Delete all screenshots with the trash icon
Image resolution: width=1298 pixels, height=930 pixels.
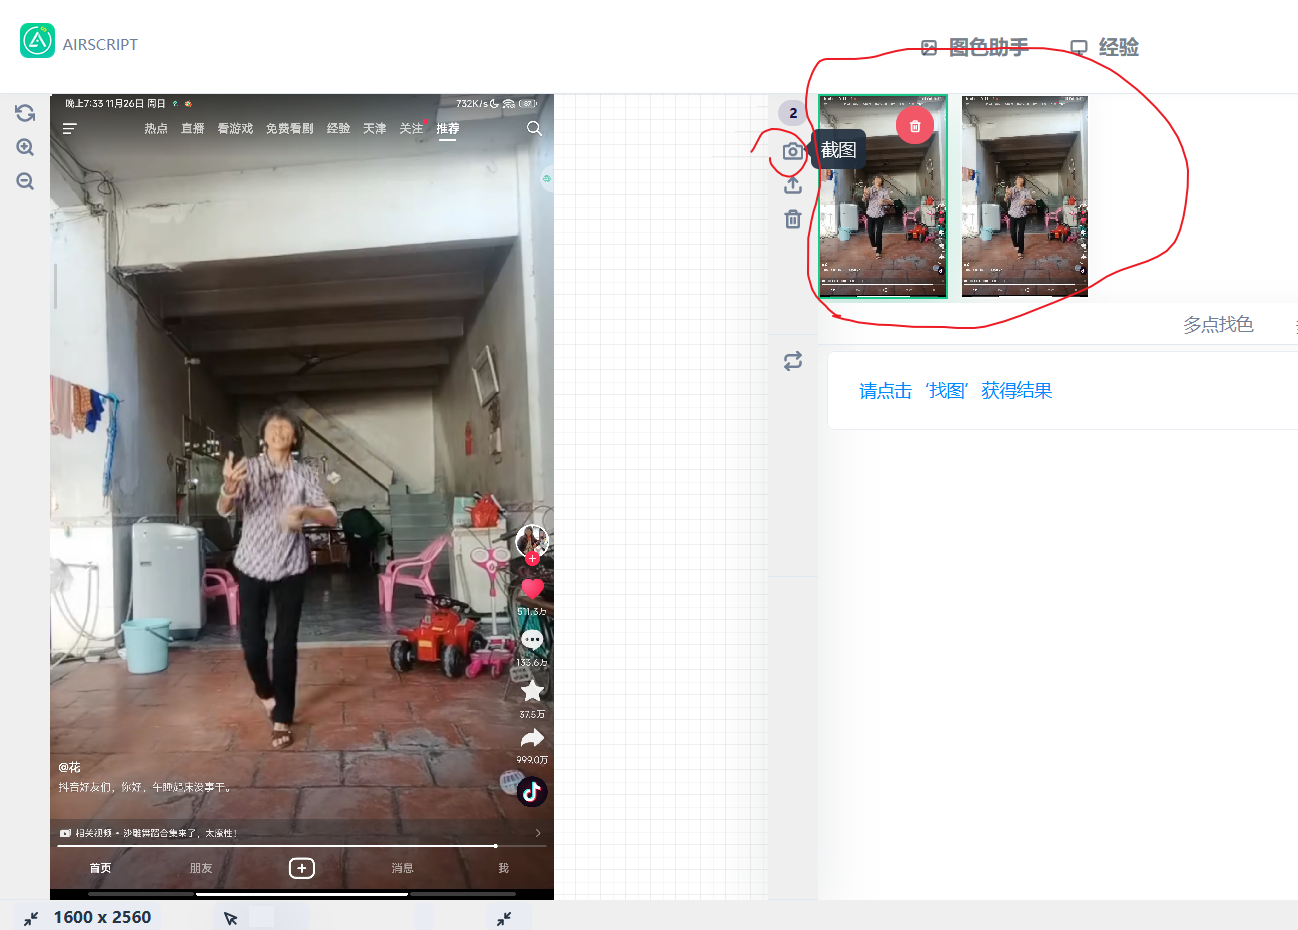point(793,219)
